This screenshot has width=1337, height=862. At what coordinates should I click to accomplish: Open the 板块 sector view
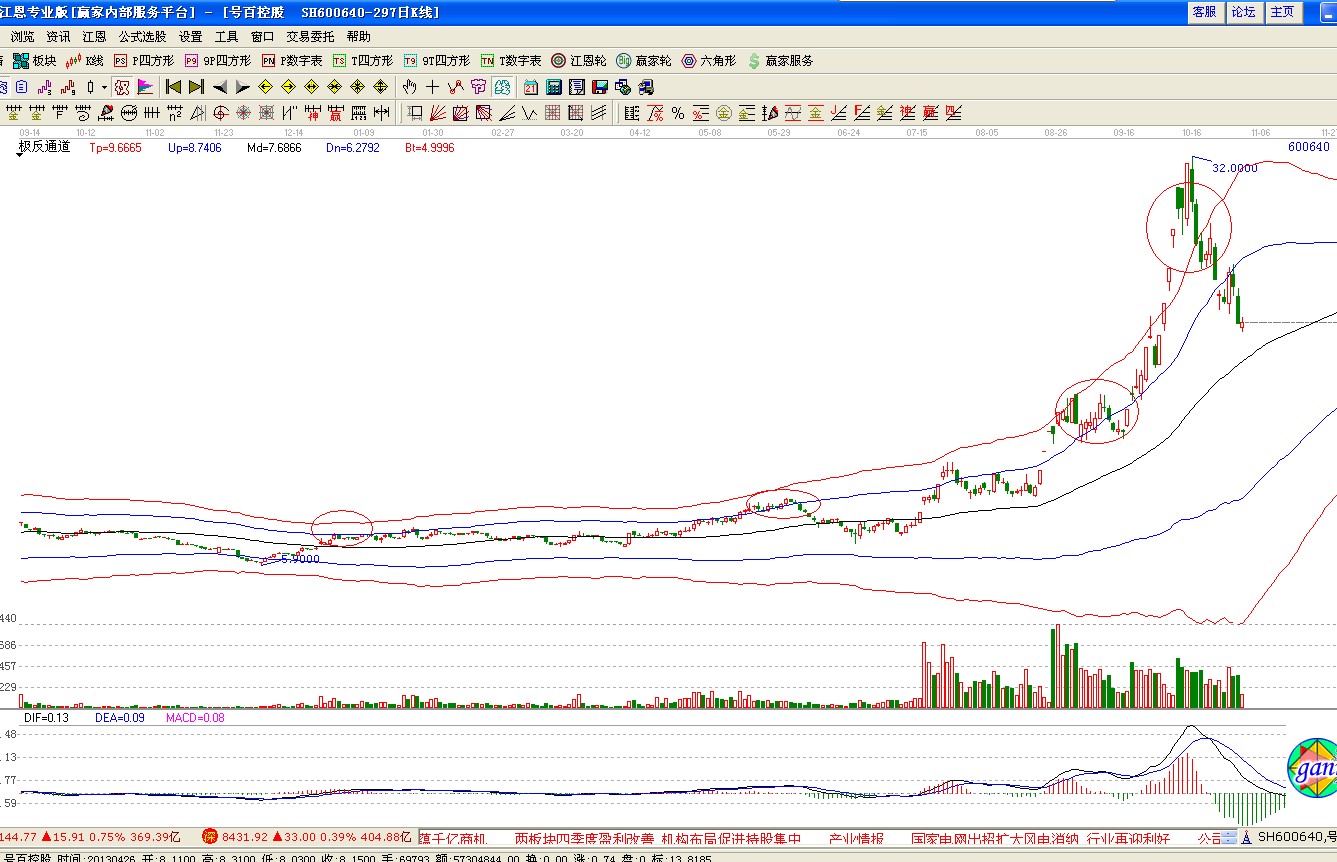(34, 61)
